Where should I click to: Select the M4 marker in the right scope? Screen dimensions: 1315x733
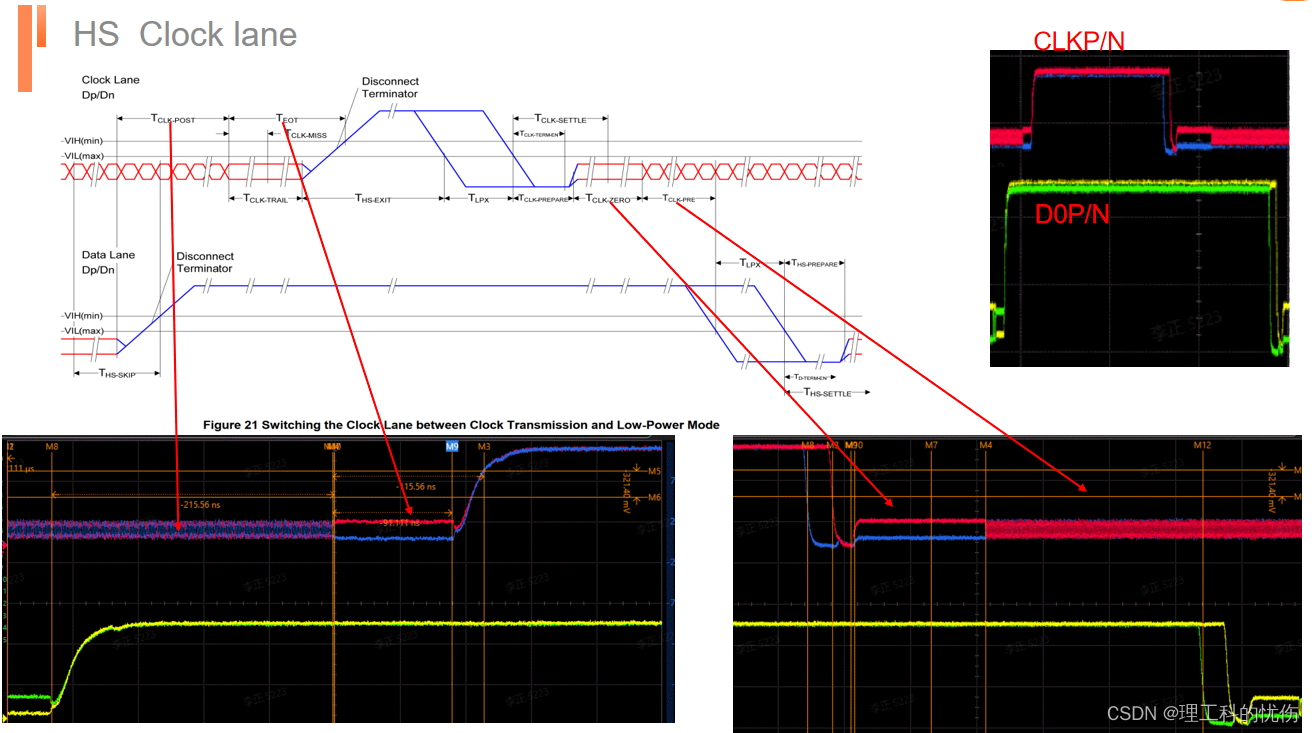tap(985, 444)
